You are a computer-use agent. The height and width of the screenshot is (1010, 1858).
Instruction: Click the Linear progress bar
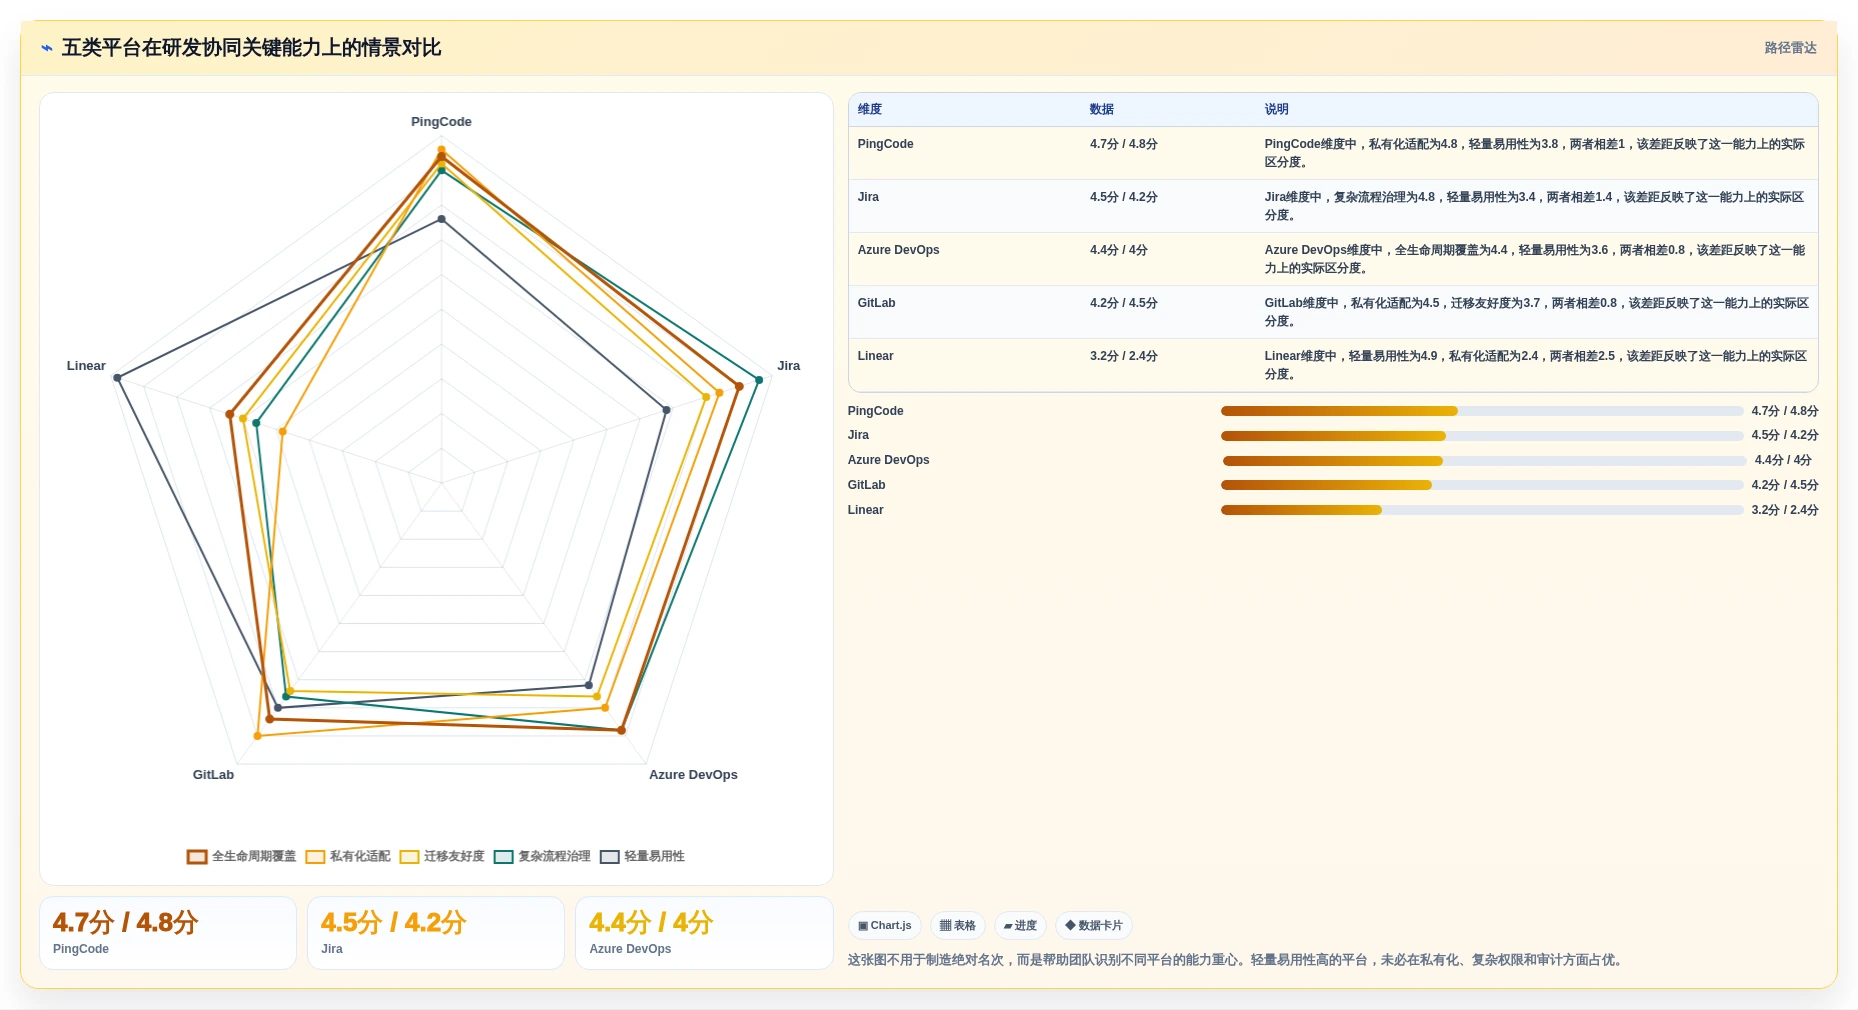coord(1482,510)
